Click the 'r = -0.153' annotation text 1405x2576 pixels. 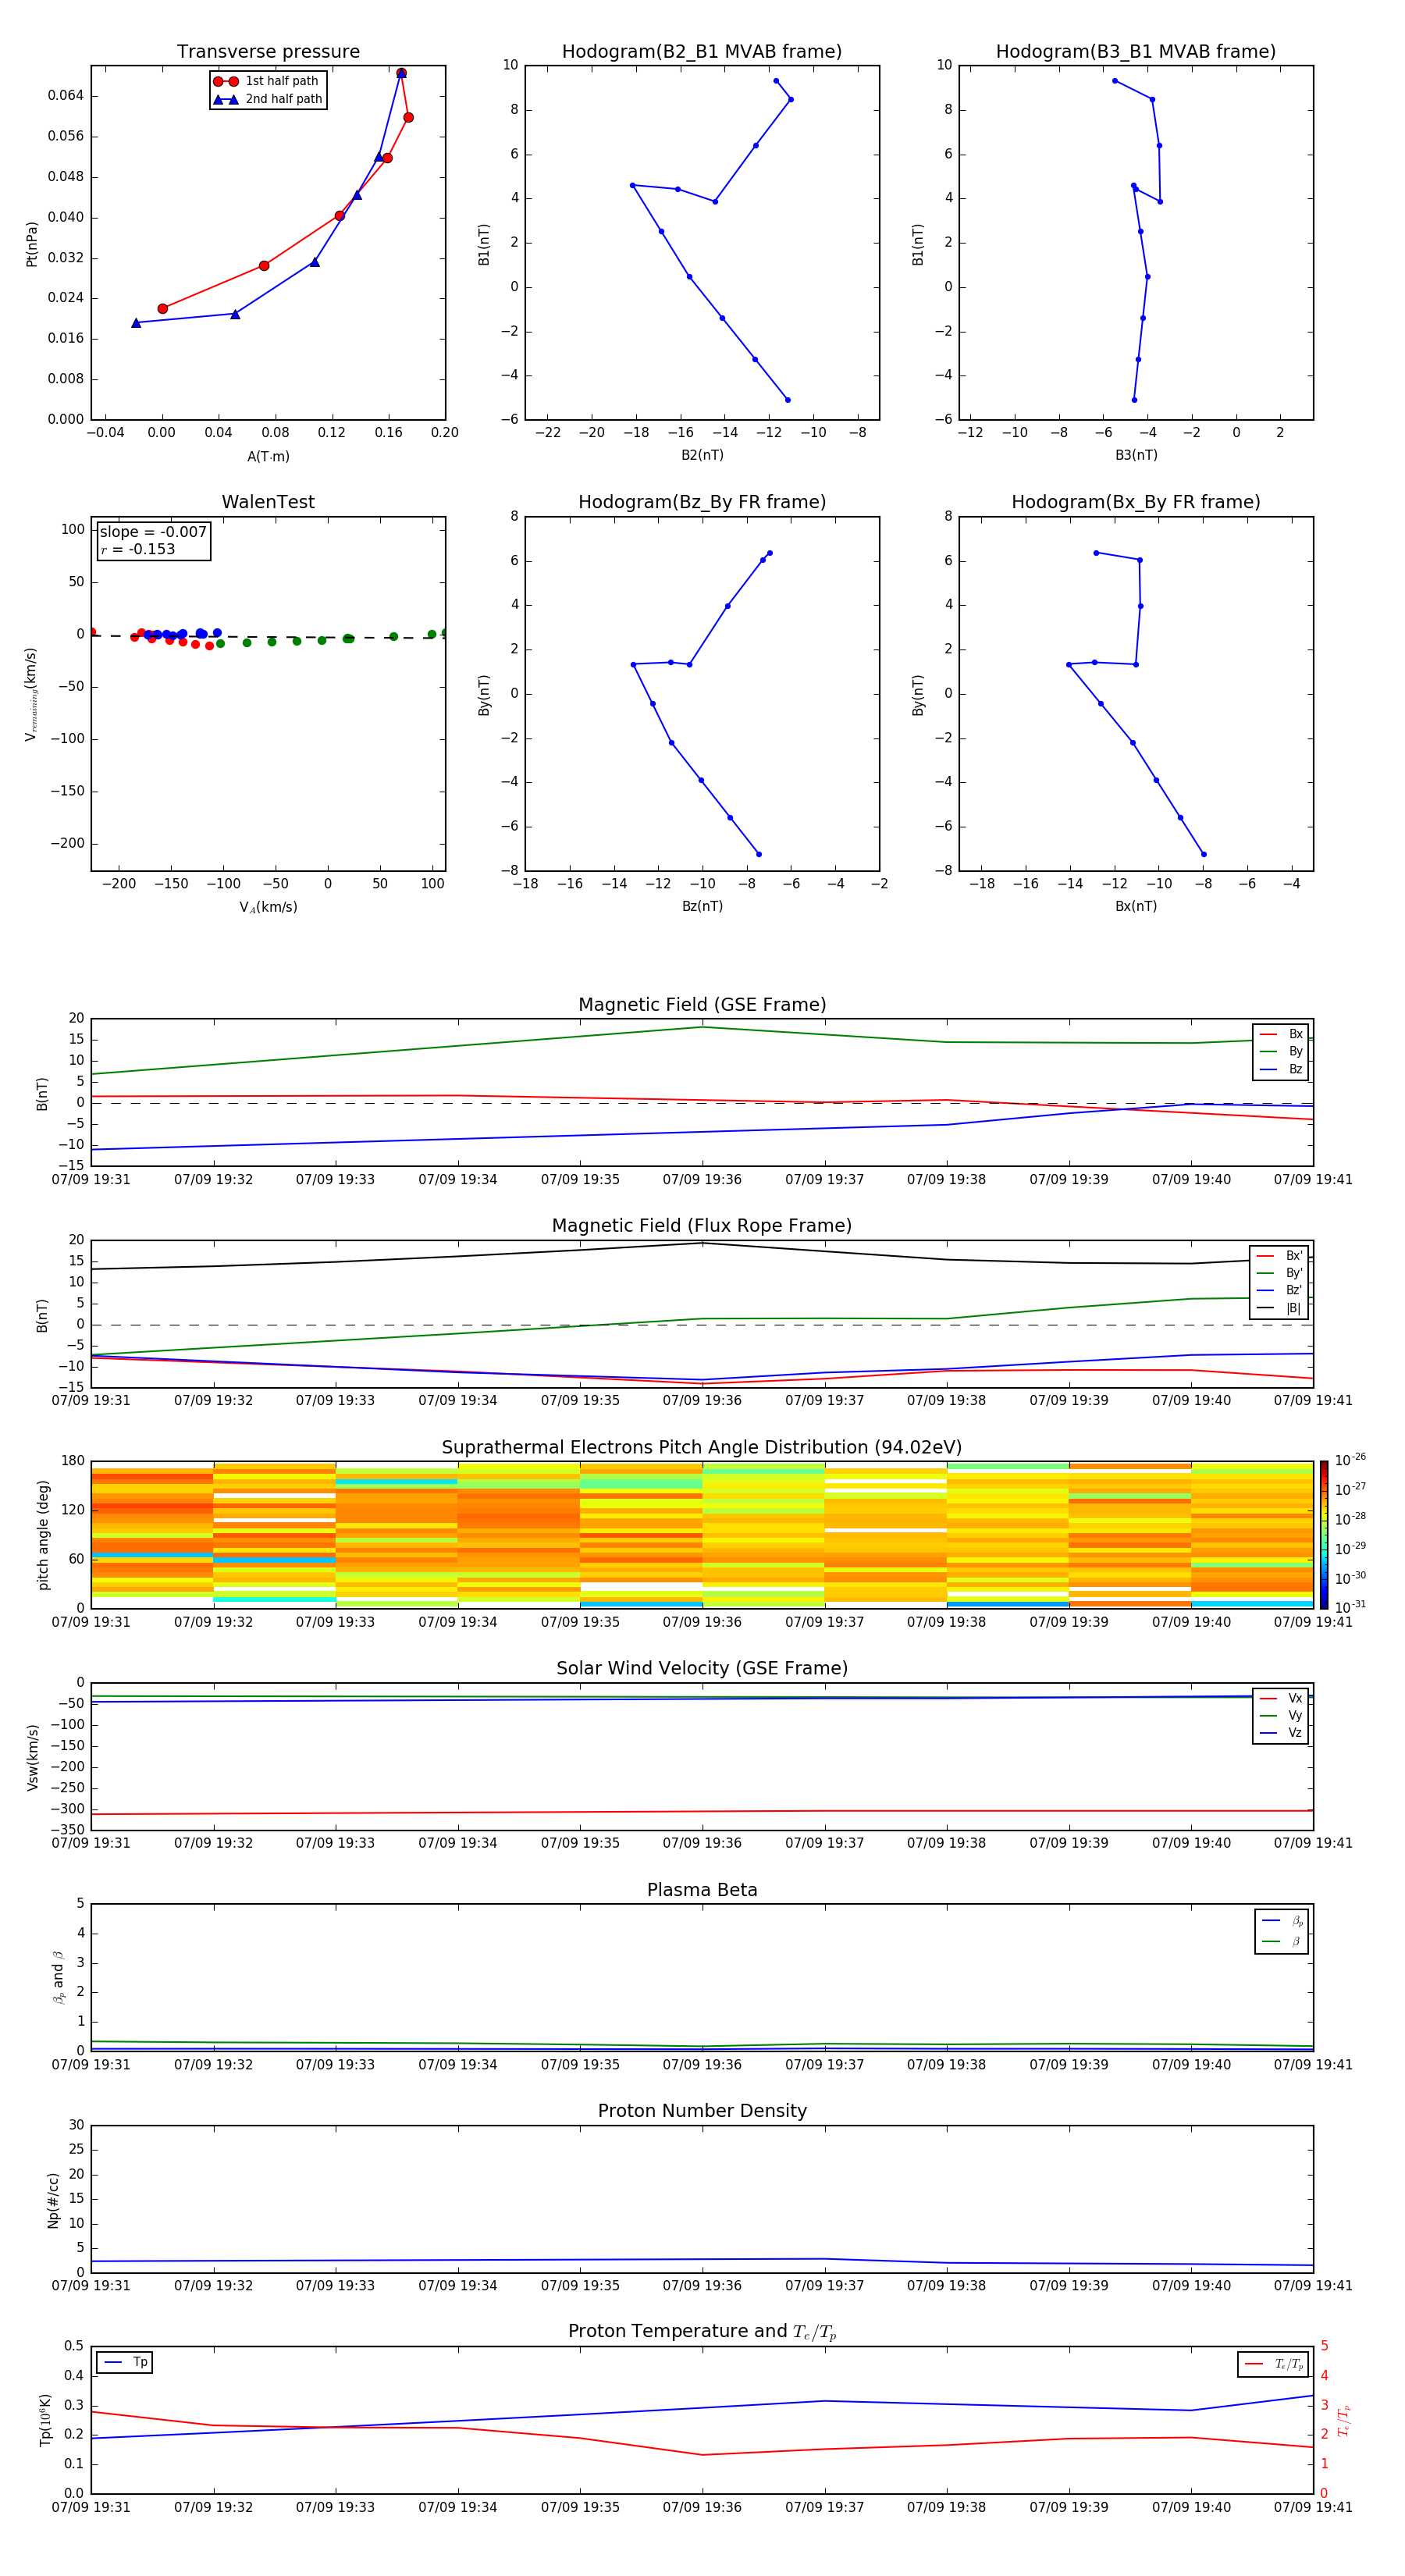138,549
